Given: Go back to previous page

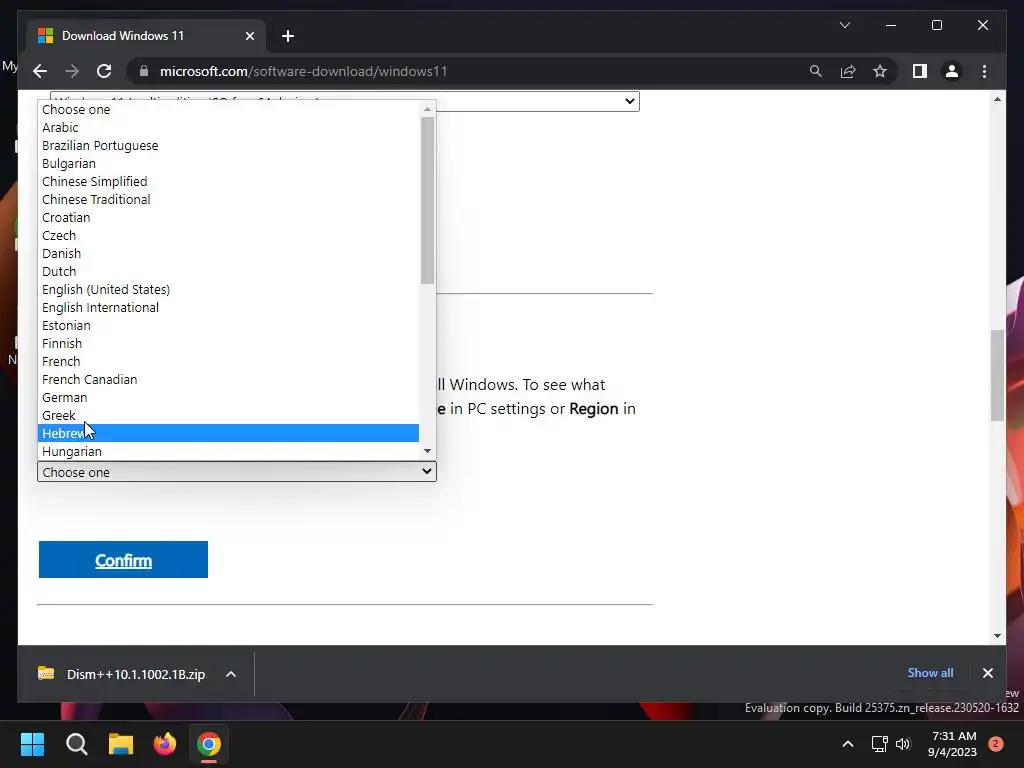Looking at the screenshot, I should (x=40, y=71).
